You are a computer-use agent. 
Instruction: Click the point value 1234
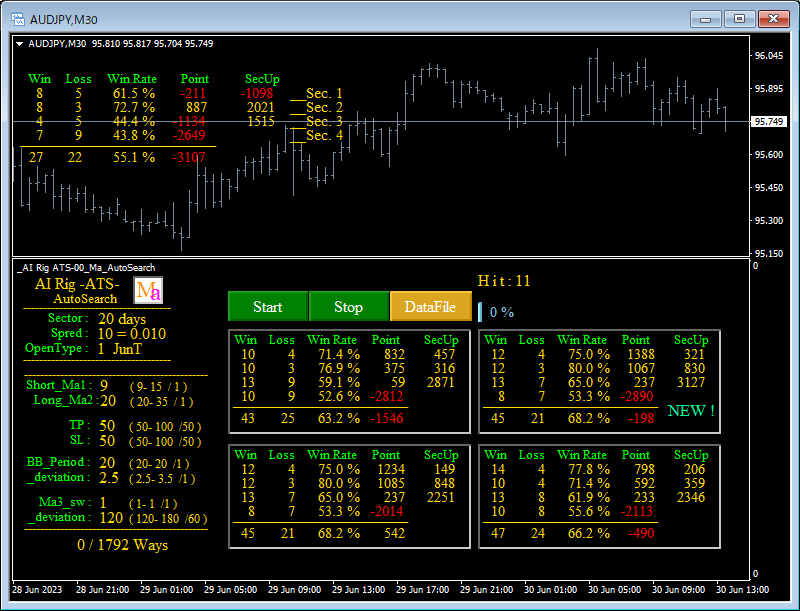[x=391, y=469]
